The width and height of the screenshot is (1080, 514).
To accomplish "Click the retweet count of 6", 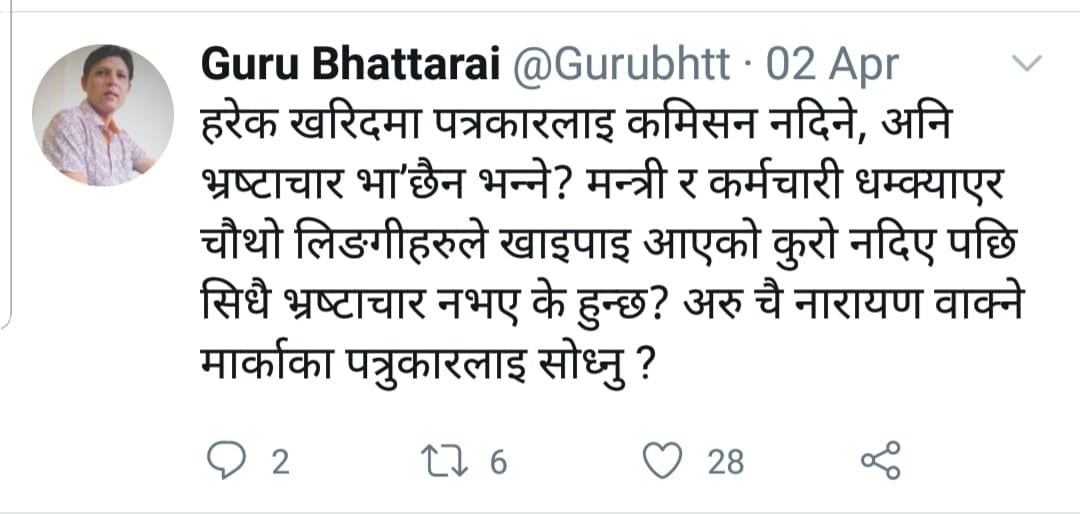I will click(500, 462).
